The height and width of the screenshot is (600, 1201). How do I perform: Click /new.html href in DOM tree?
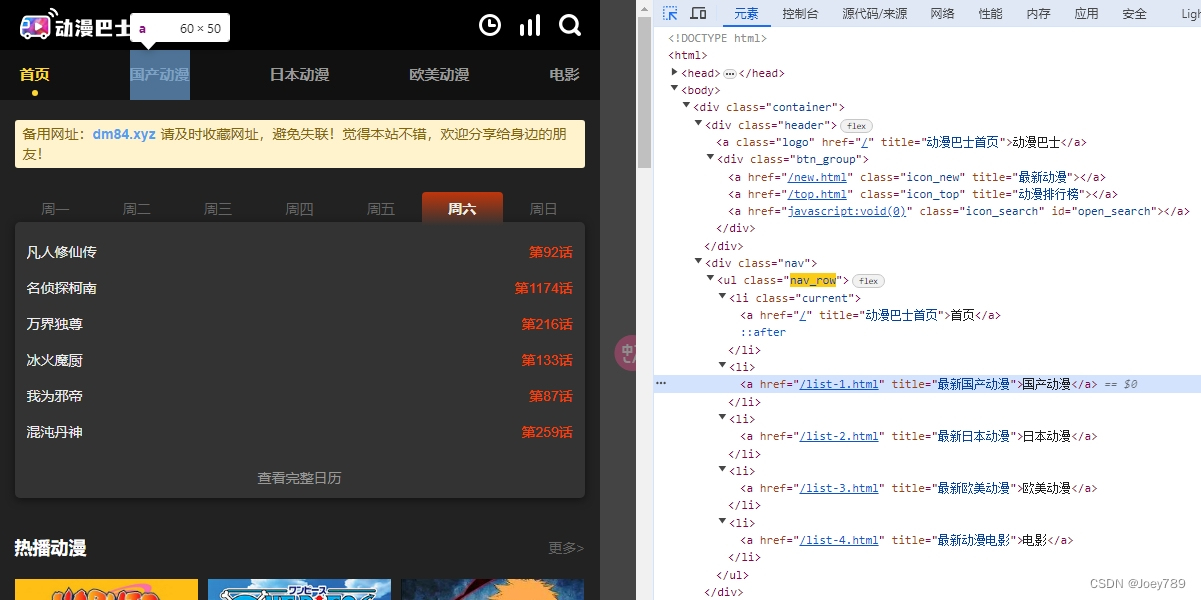pyautogui.click(x=818, y=177)
